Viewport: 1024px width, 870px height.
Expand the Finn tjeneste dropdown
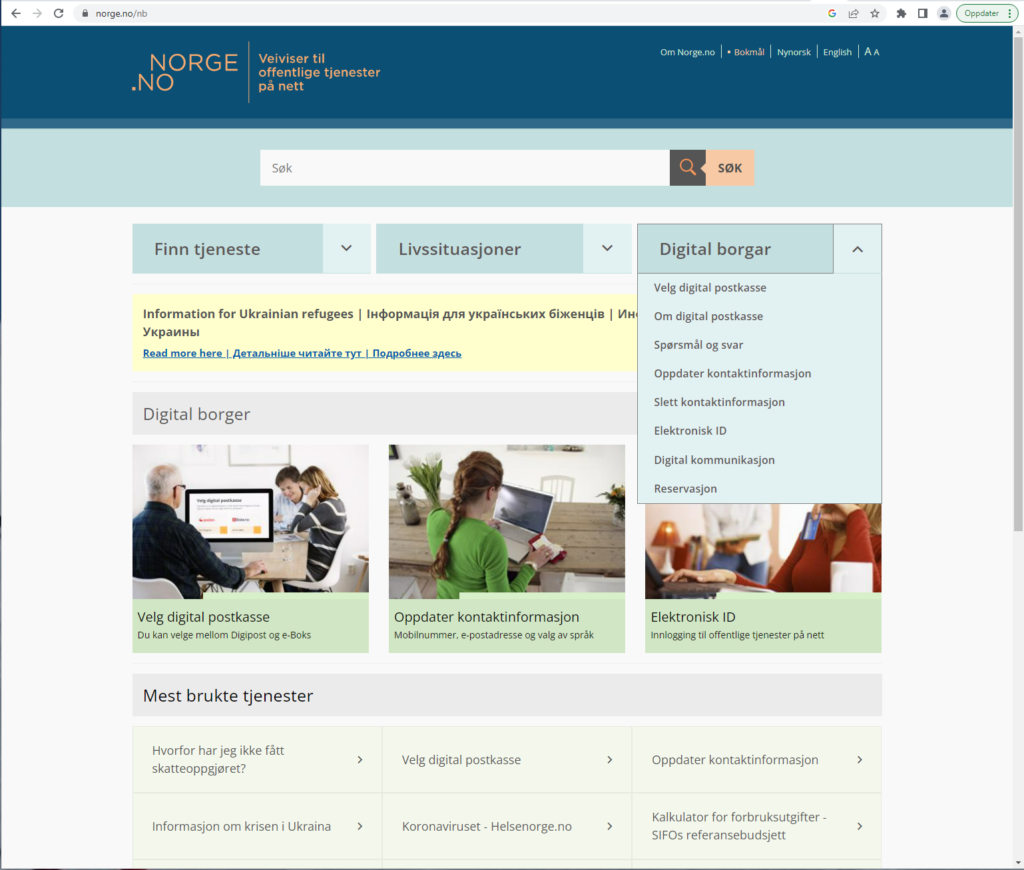(346, 249)
